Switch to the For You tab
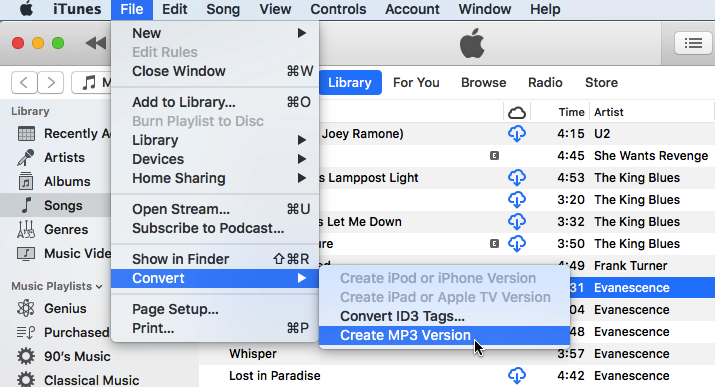This screenshot has height=387, width=715. click(416, 83)
